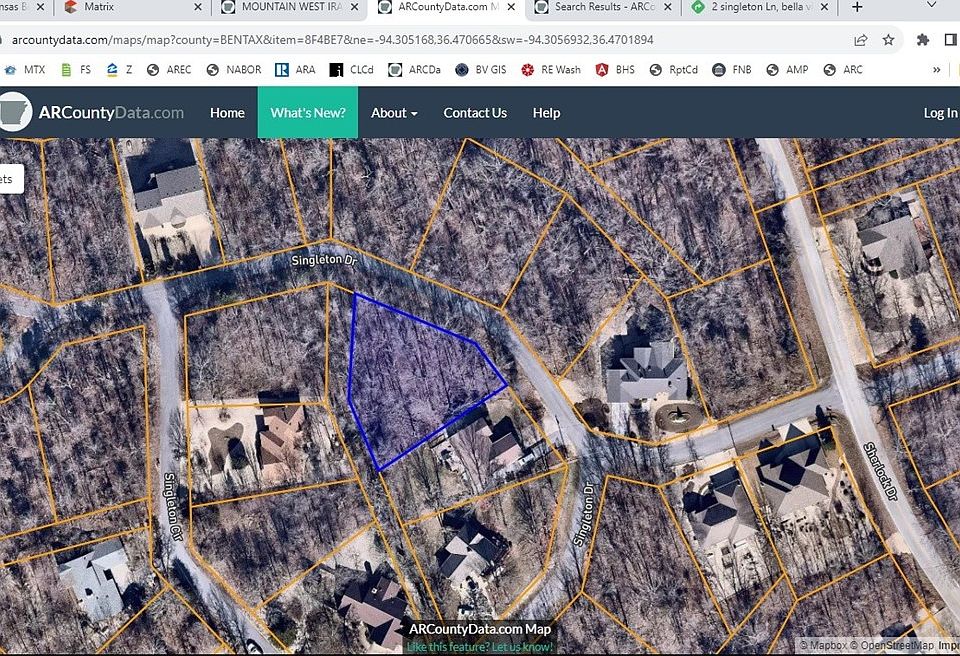Show more bookmarks with the chevron

click(x=937, y=70)
